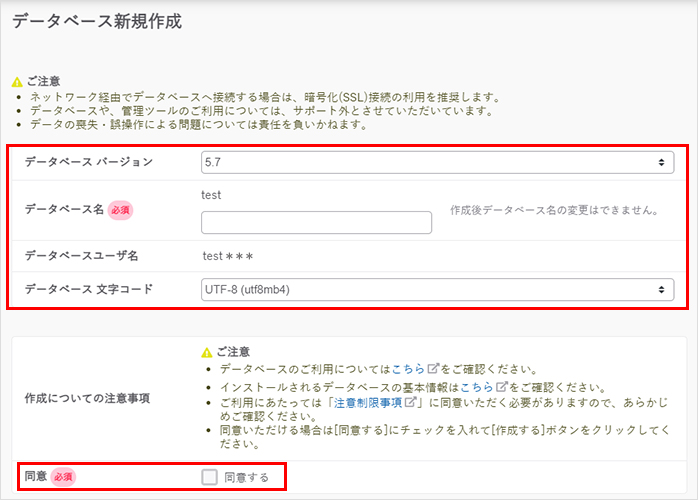The image size is (698, 500).
Task: Open the こちら link about database basic information
Action: [479, 388]
